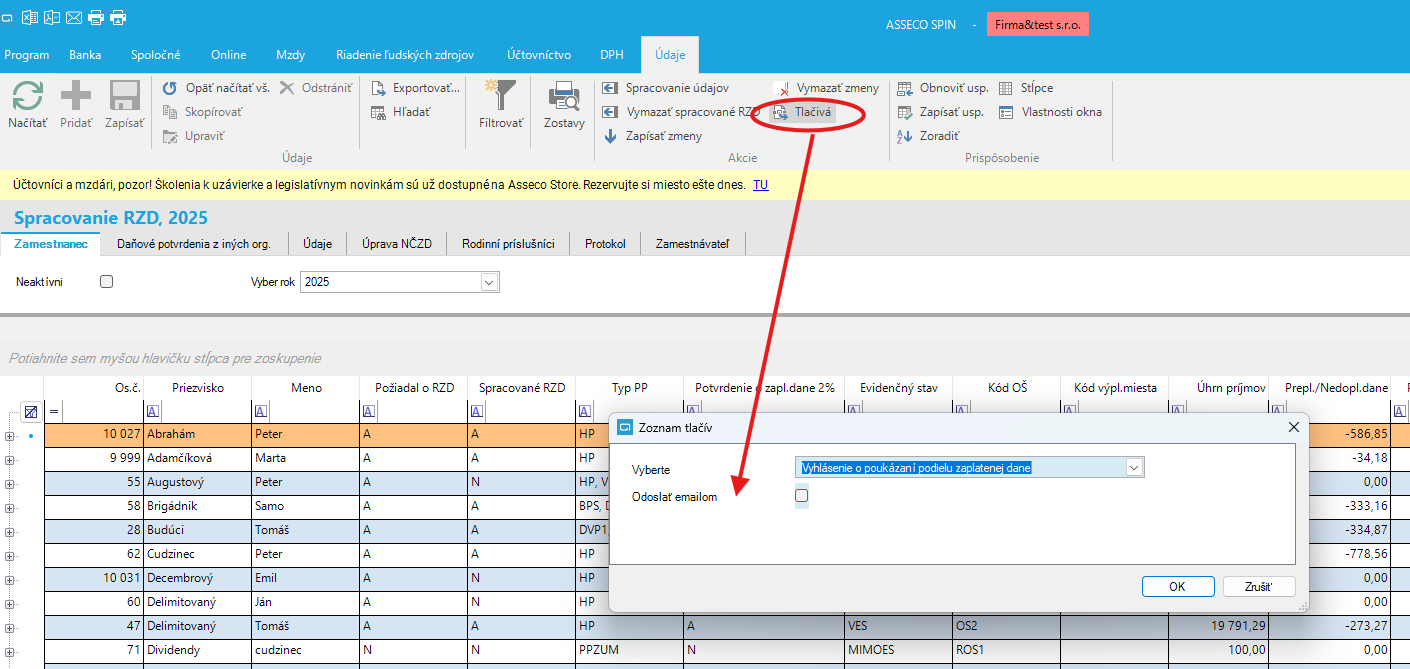Tick the Odoslať emailom checkbox
The width and height of the screenshot is (1410, 669).
click(801, 495)
